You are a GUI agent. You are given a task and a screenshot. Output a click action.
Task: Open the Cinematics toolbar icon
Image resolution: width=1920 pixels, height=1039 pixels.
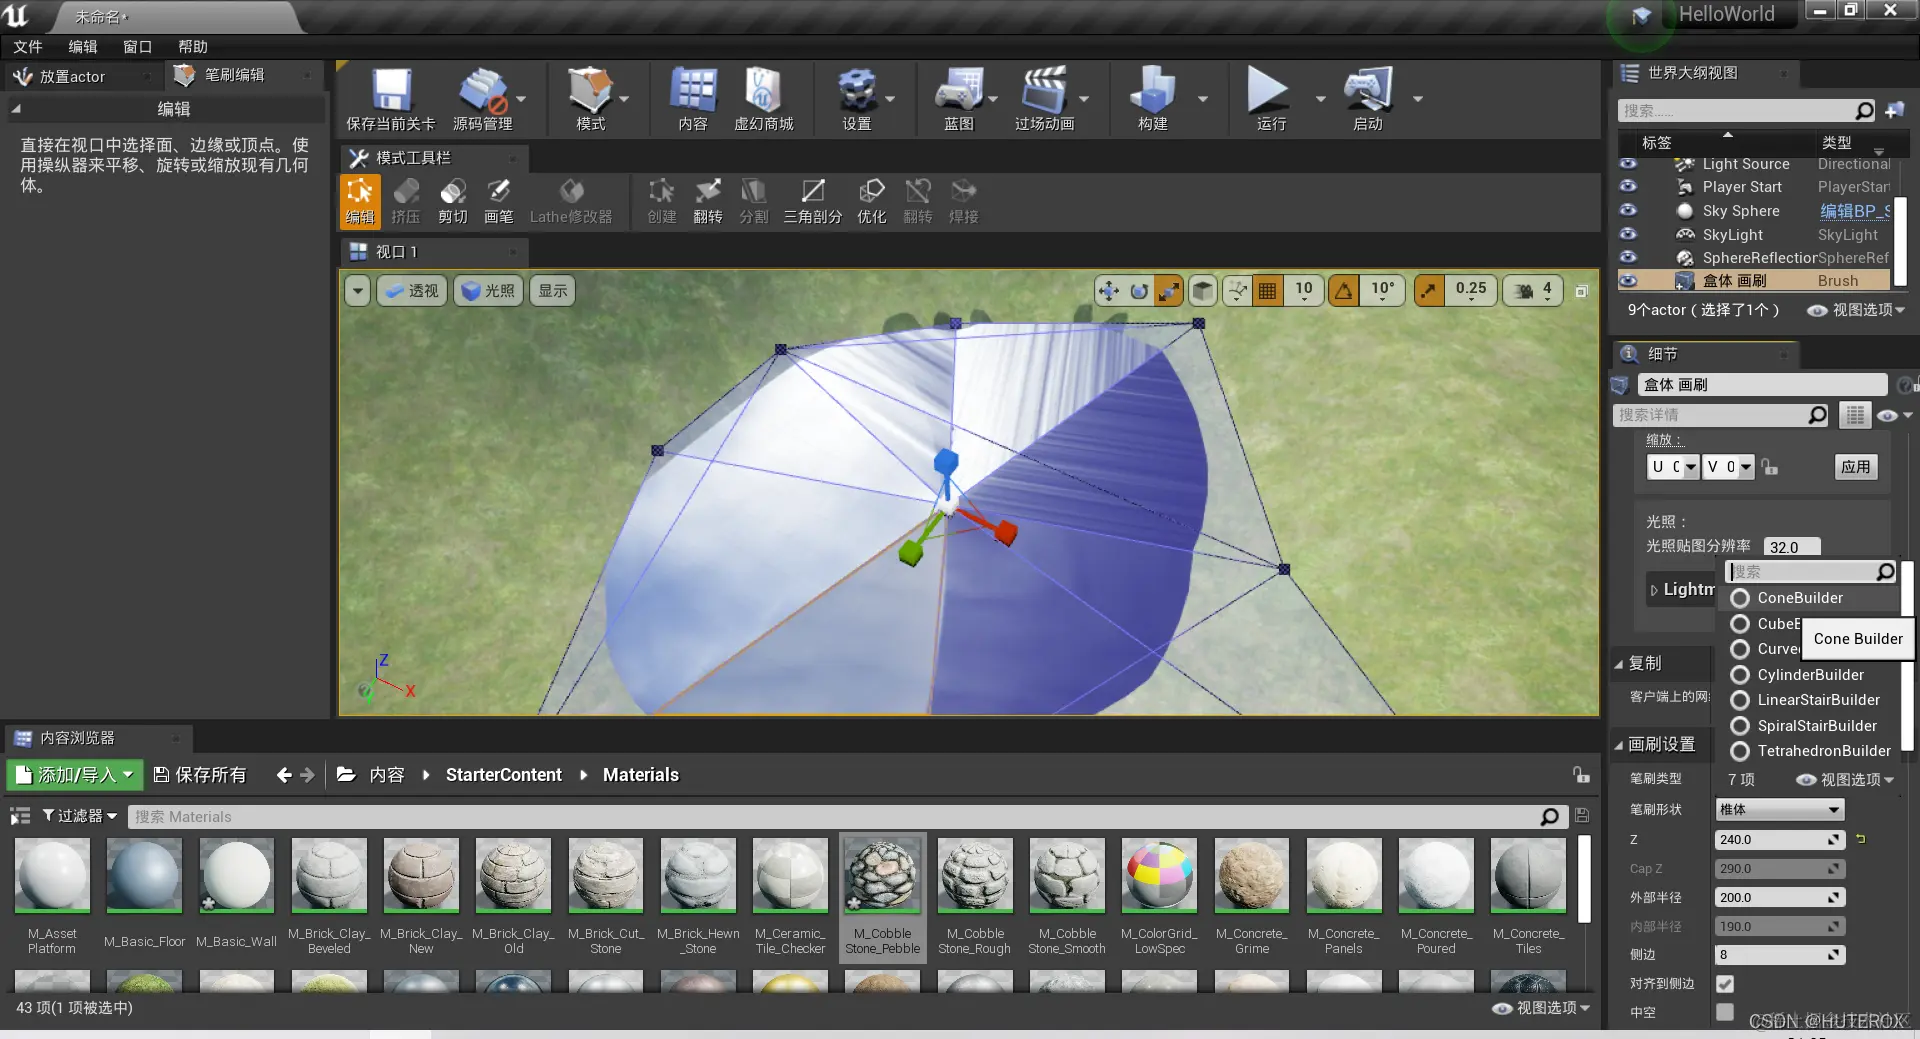pyautogui.click(x=1044, y=99)
